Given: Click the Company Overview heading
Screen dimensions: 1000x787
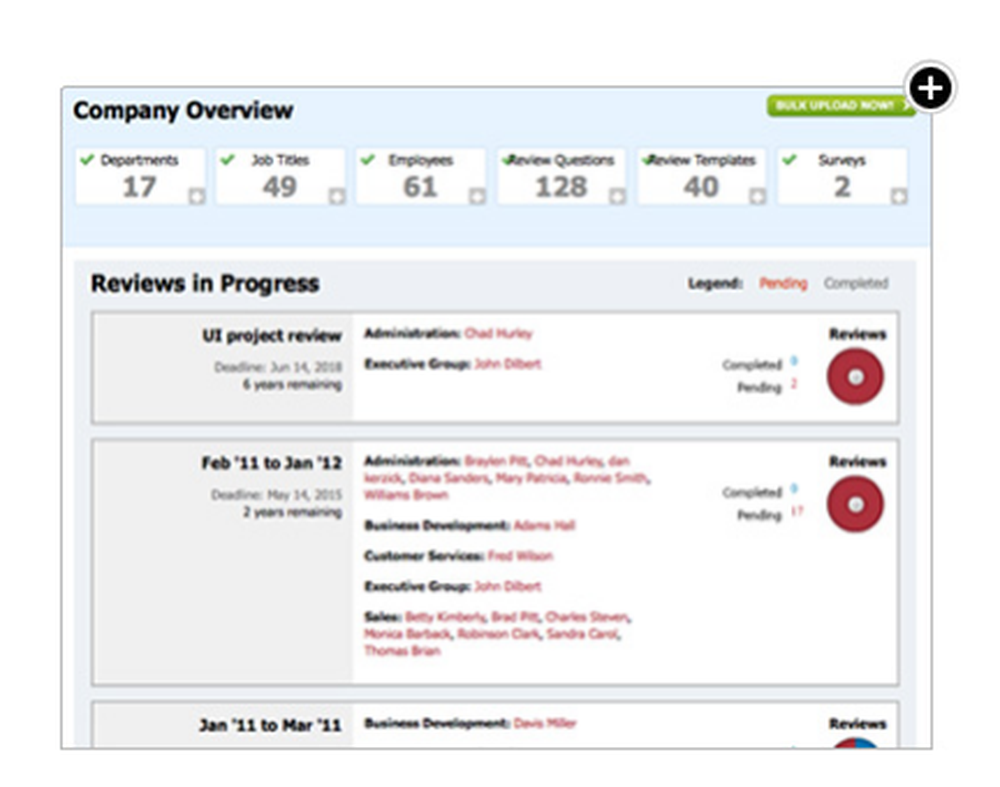Looking at the screenshot, I should click(183, 110).
